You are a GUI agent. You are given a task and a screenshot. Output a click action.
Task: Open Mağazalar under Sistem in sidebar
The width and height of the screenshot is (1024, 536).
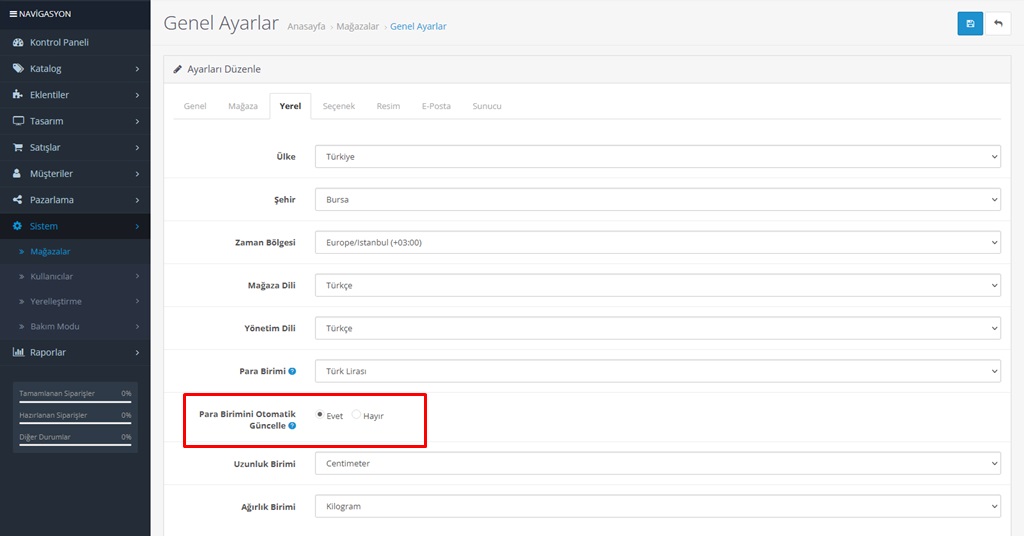75,251
